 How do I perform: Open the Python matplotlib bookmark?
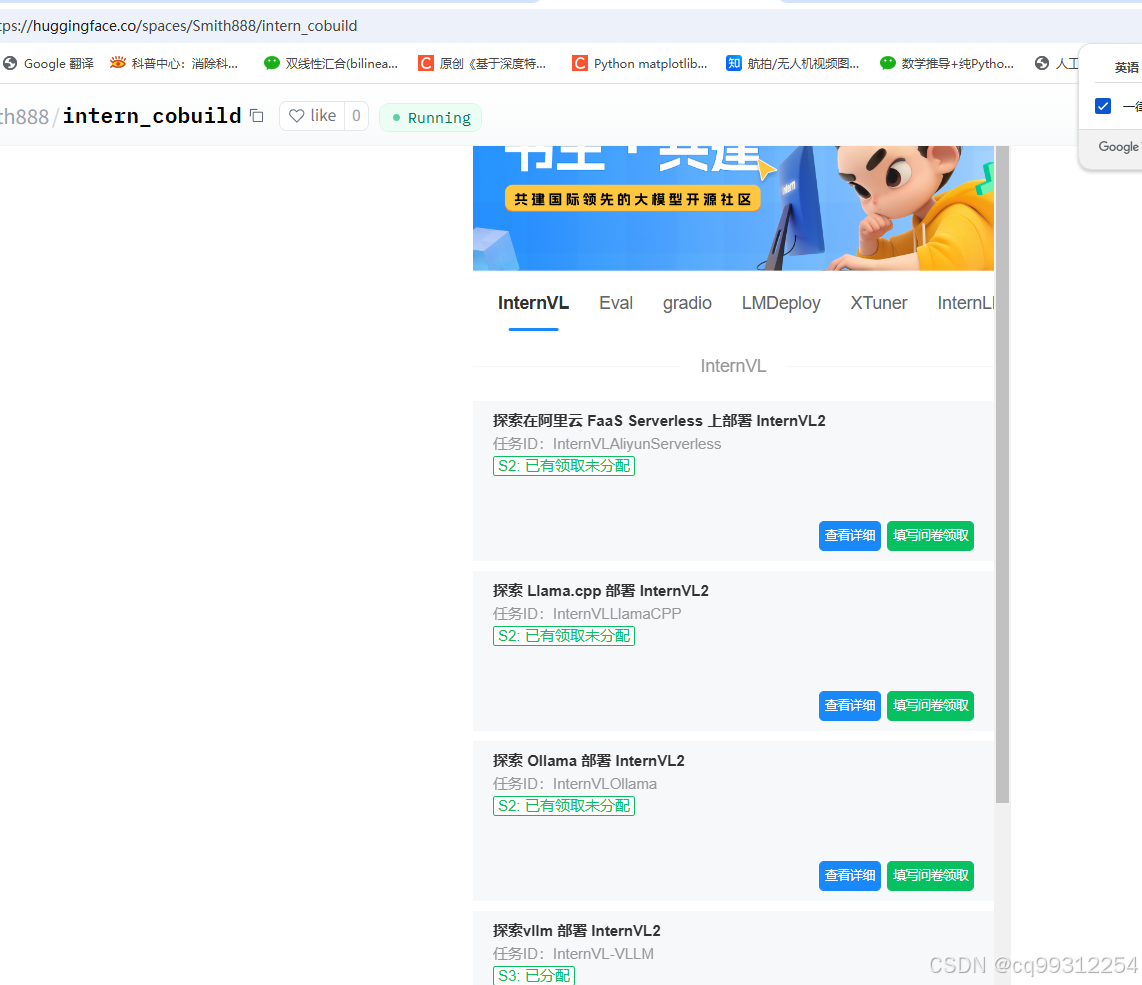(640, 63)
